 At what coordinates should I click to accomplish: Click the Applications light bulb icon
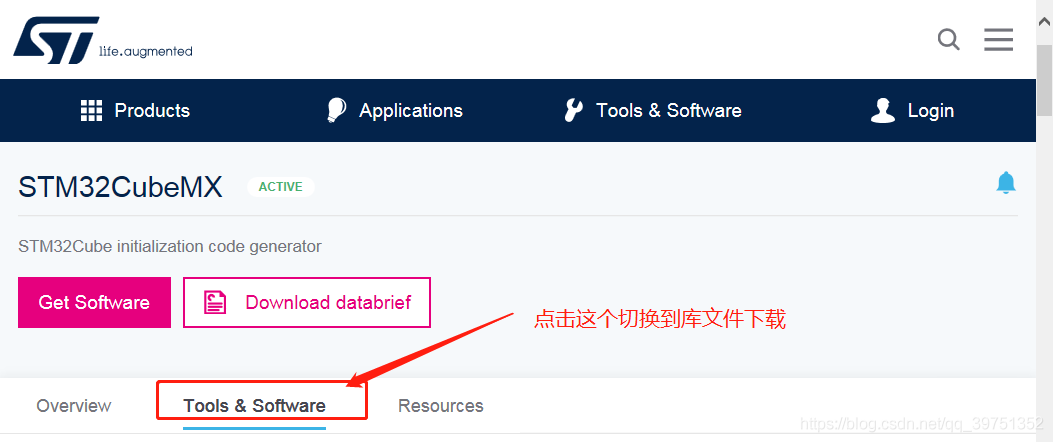[x=336, y=110]
